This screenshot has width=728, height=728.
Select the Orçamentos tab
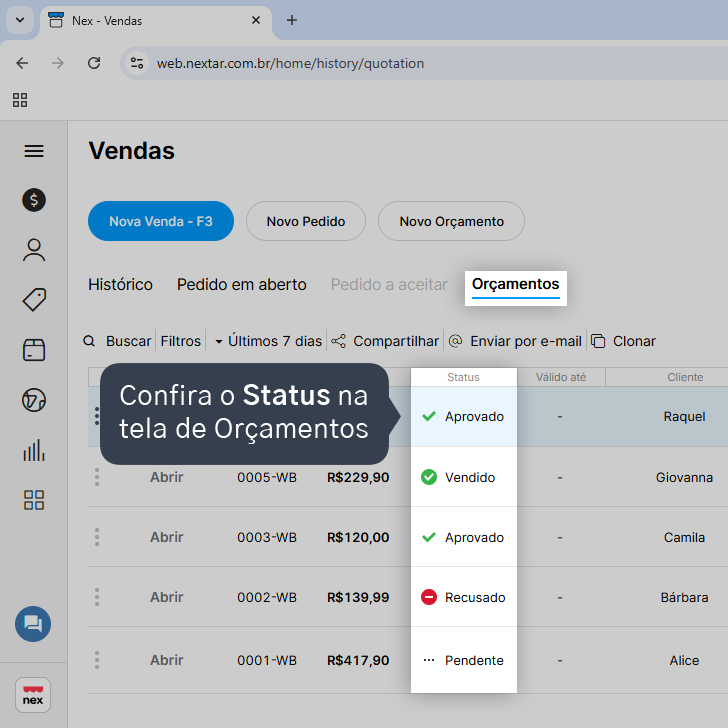pos(515,284)
